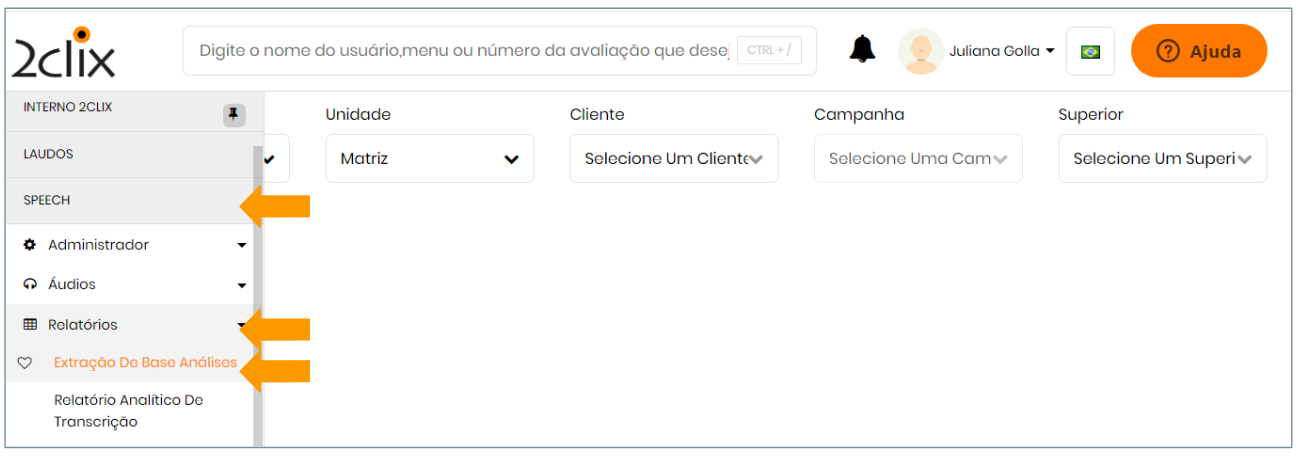The width and height of the screenshot is (1300, 457).
Task: Open Relatório Analítico De Transcrição link
Action: click(x=128, y=411)
